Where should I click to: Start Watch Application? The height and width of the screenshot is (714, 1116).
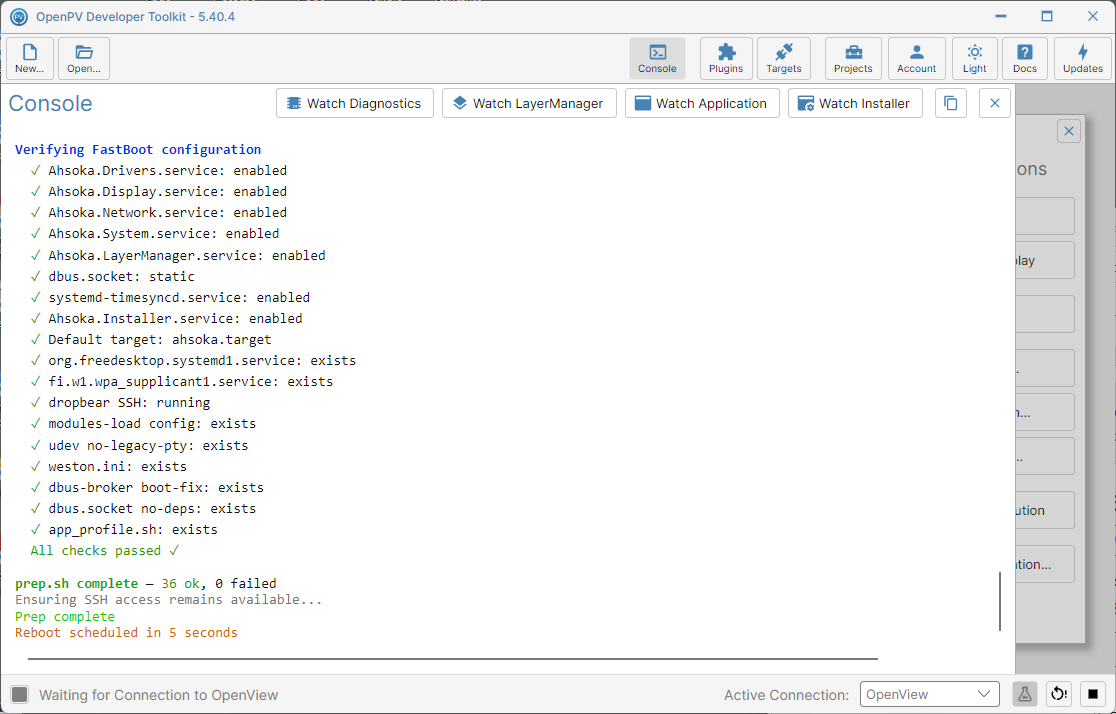[702, 103]
